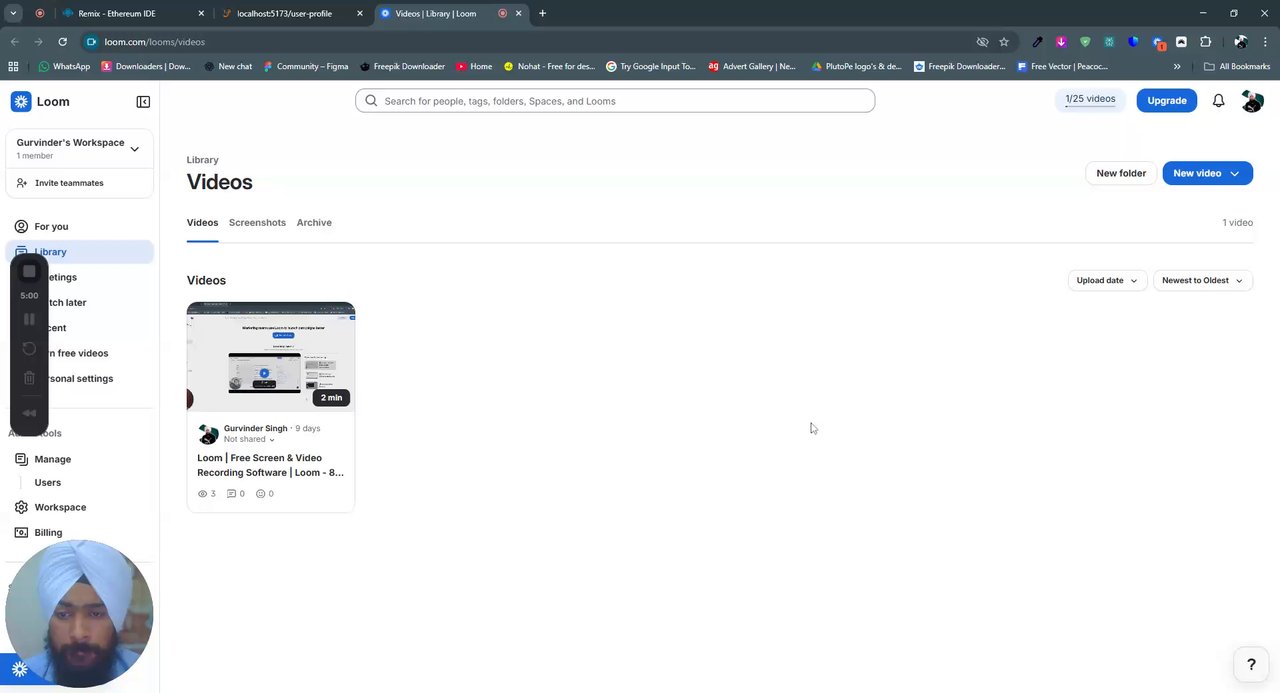Screen dimensions: 1280x693
Task: Stop recording via the recorder stop square
Action: click(29, 271)
